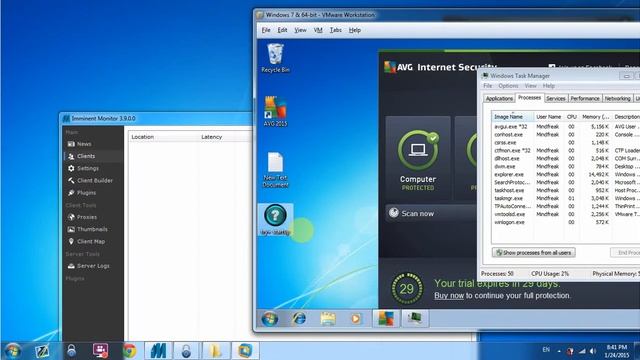The width and height of the screenshot is (640, 360).
Task: Switch to Performance tab in Task Manager
Action: tap(585, 98)
